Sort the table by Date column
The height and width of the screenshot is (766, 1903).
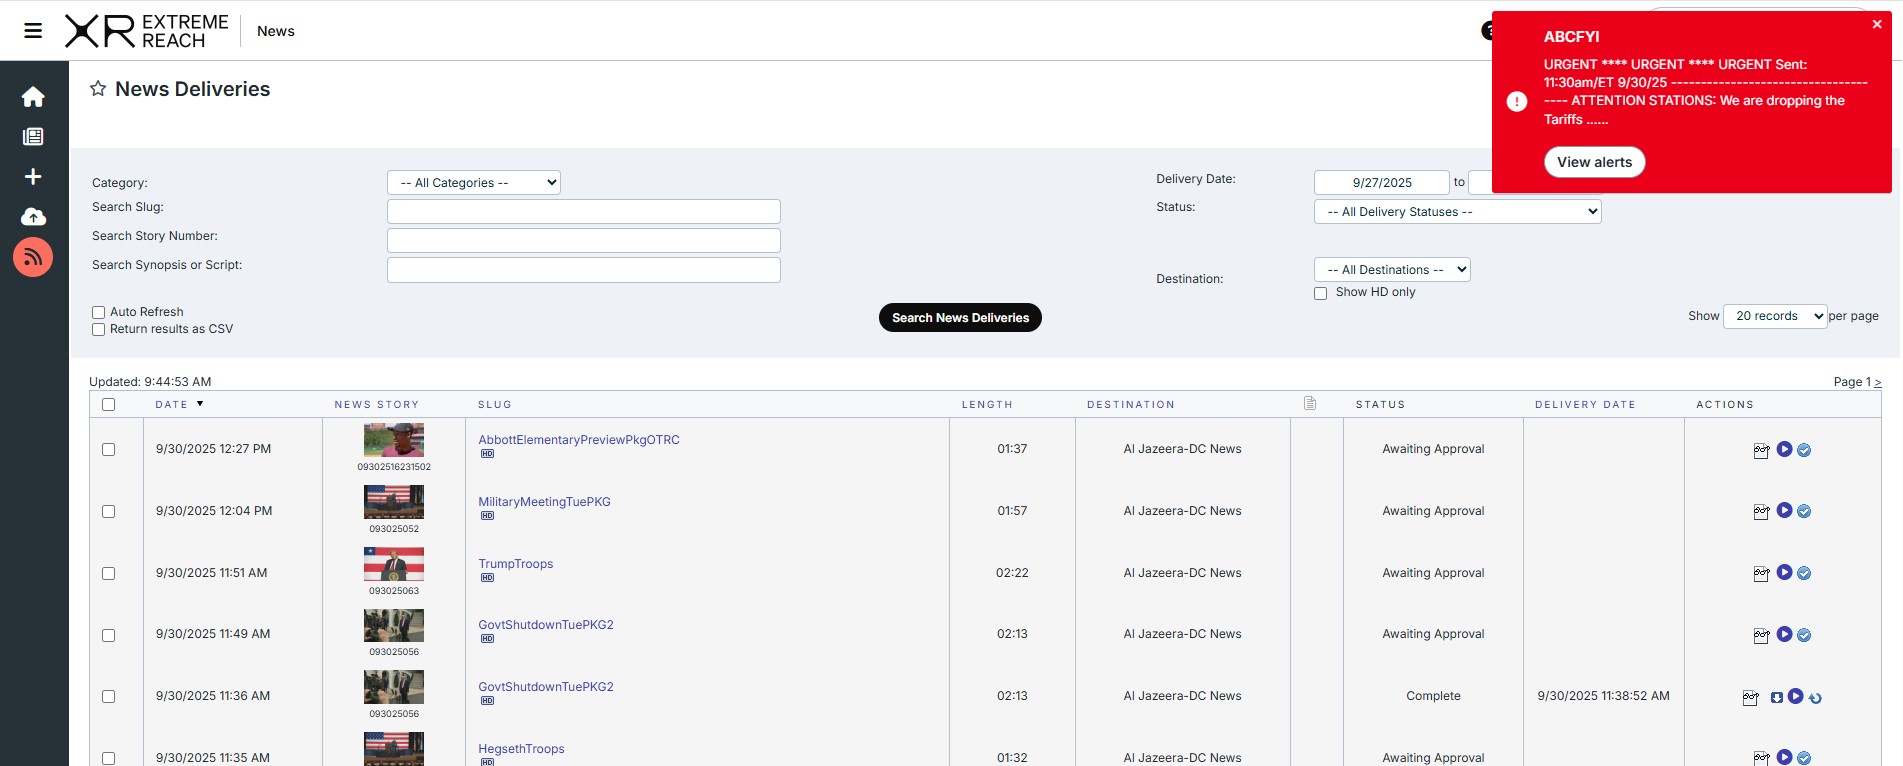point(172,405)
